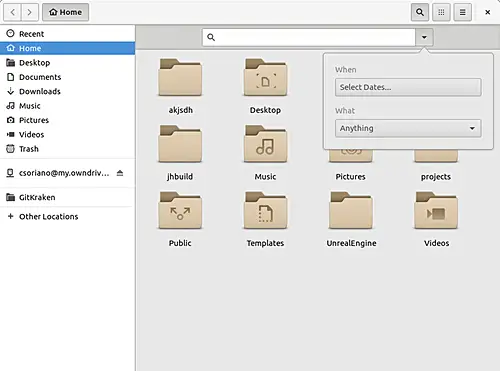Toggle the search magnifier button in header

click(x=420, y=12)
